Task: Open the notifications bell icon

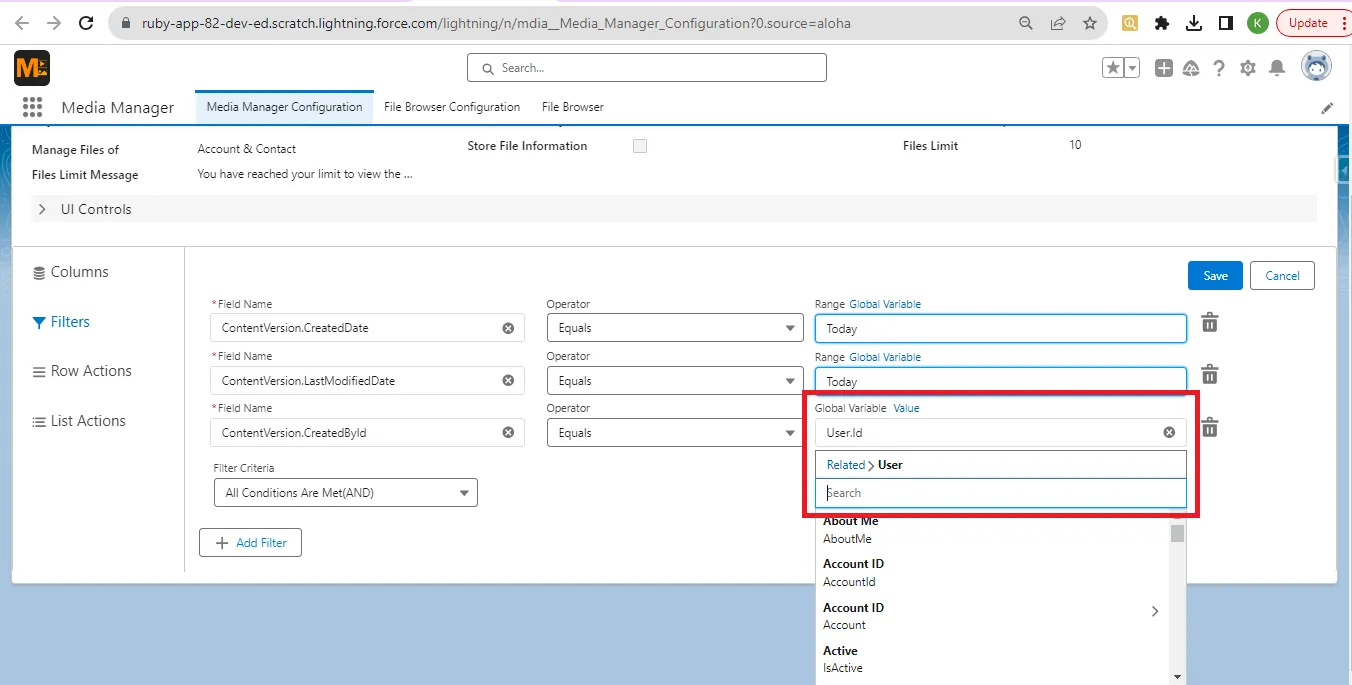Action: coord(1277,69)
